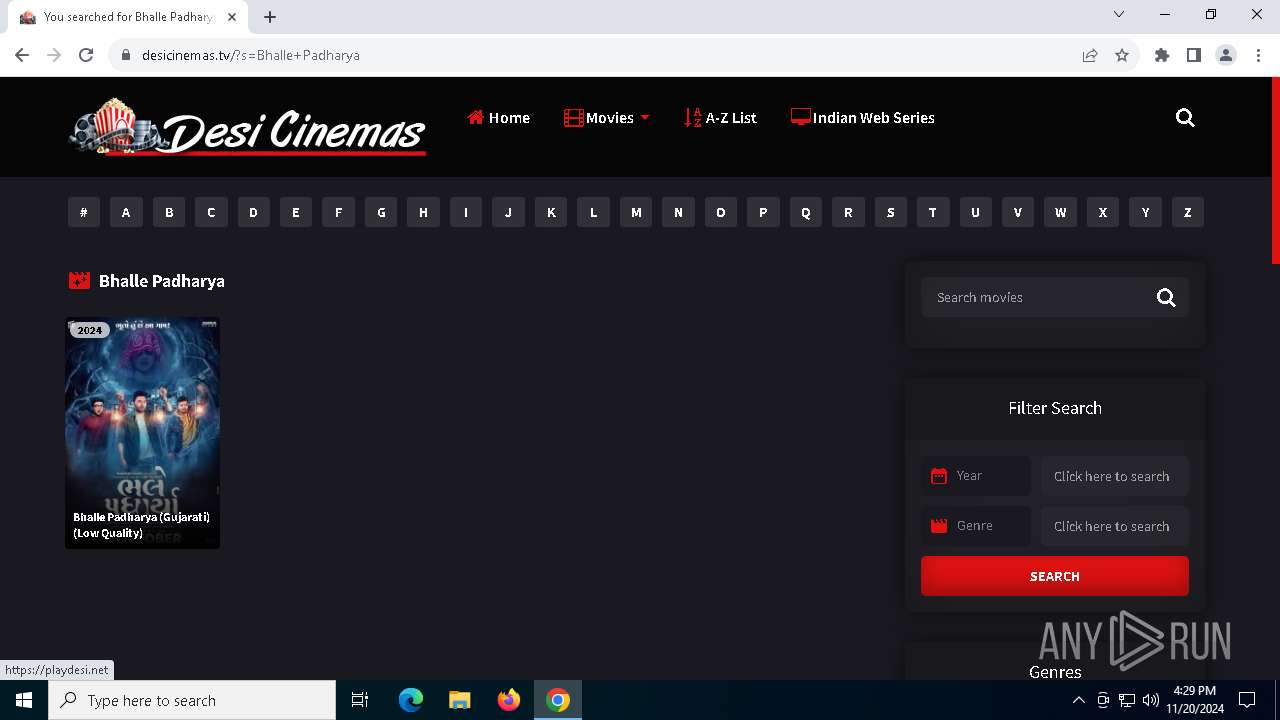
Task: Click Chrome icon on taskbar
Action: pyautogui.click(x=558, y=700)
